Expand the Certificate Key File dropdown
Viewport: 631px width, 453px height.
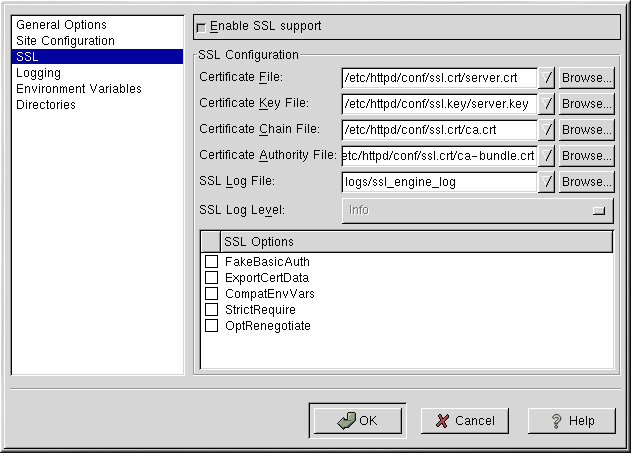point(547,104)
